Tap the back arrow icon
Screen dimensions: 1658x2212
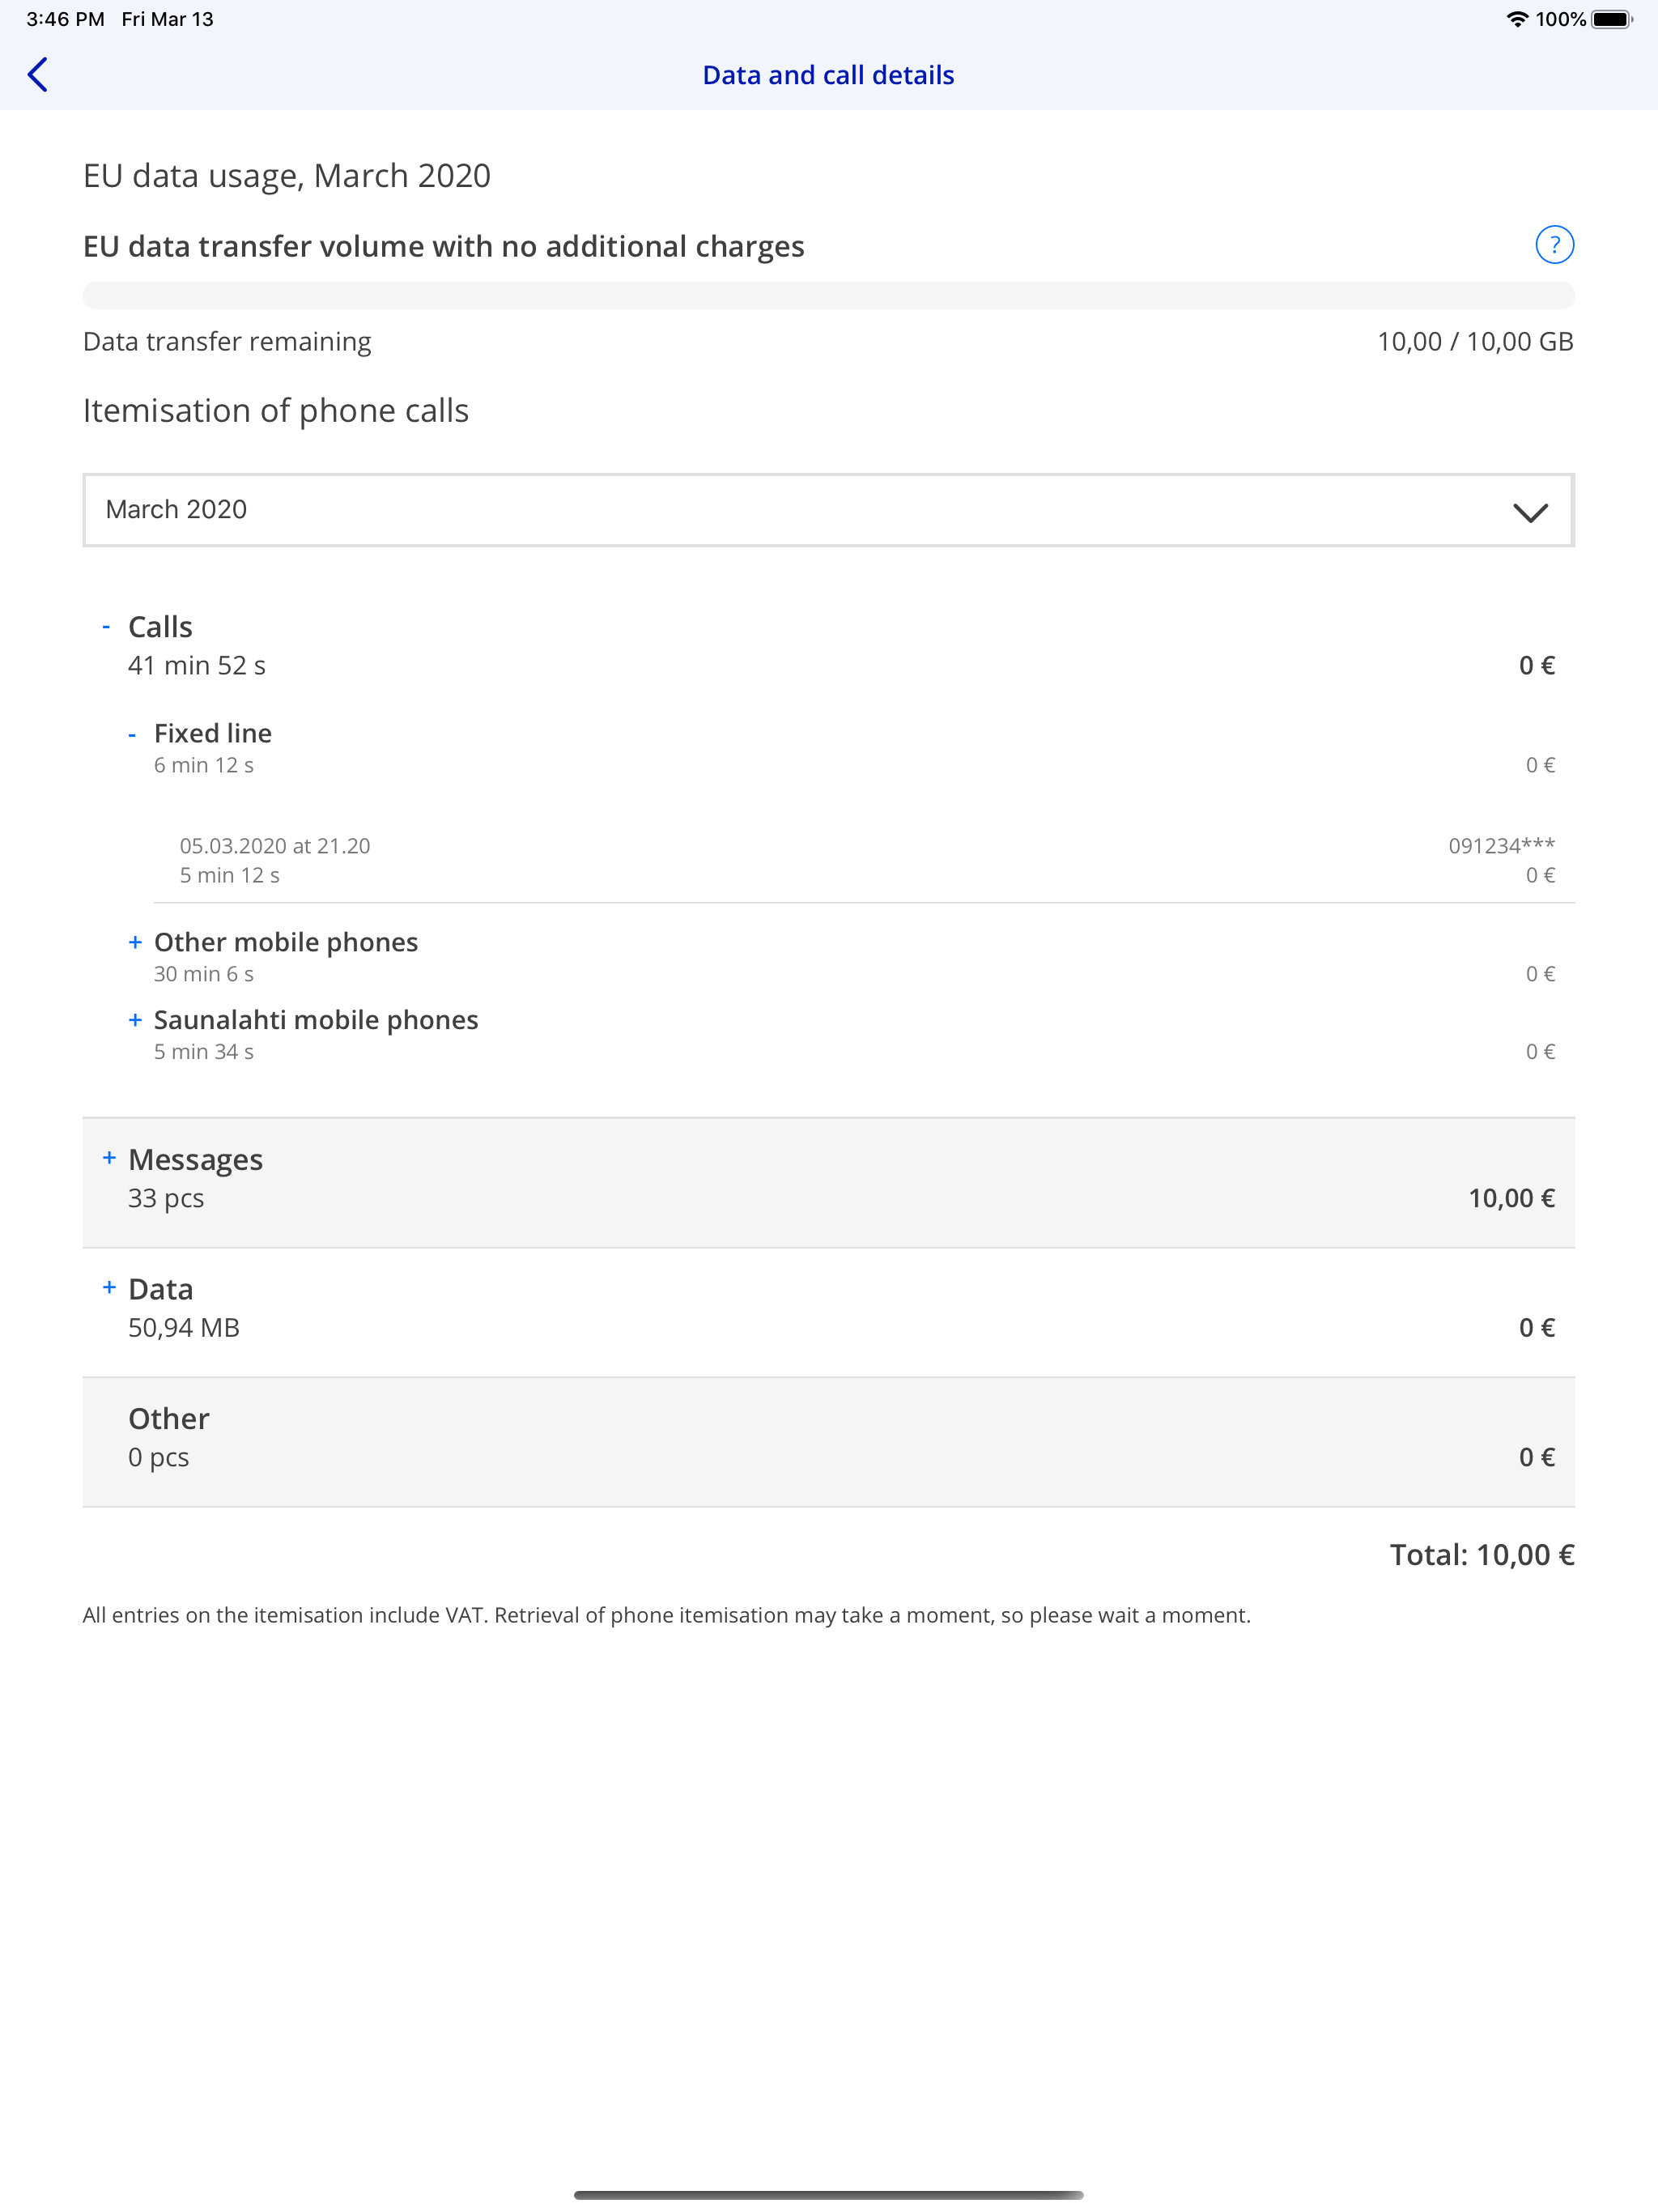[38, 75]
